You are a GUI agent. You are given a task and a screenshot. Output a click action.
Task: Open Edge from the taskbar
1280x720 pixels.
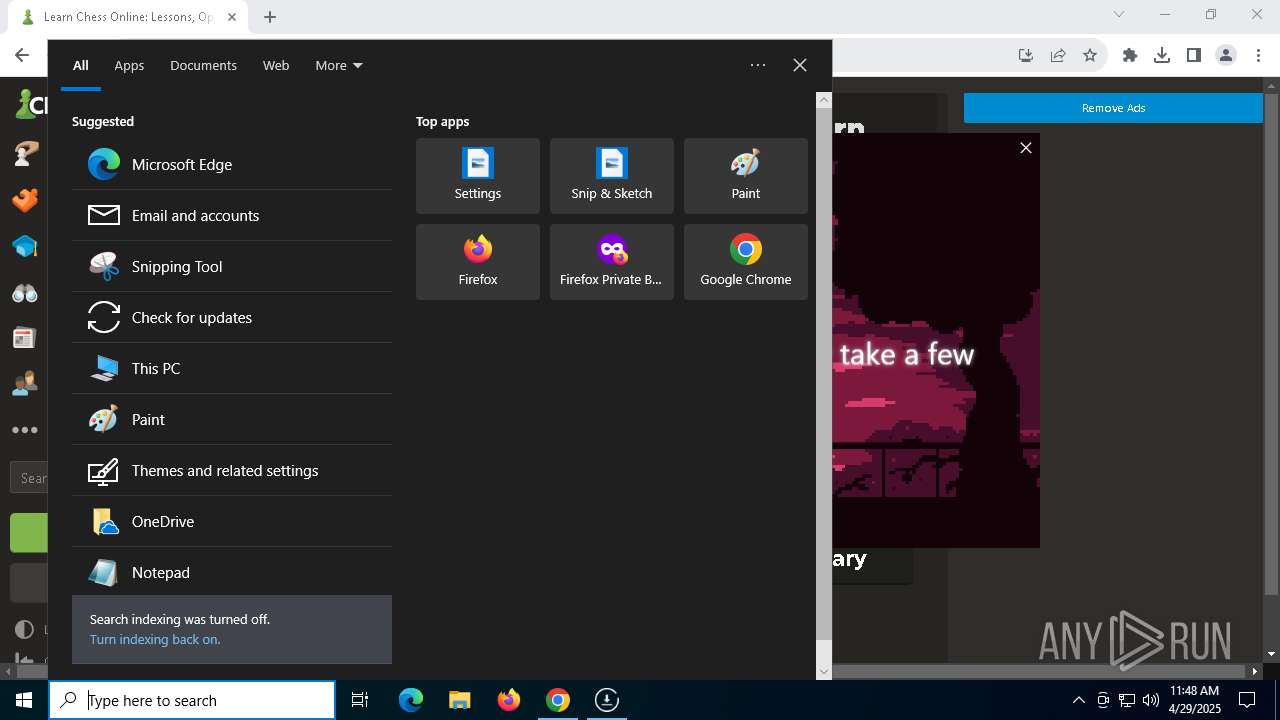[x=411, y=700]
